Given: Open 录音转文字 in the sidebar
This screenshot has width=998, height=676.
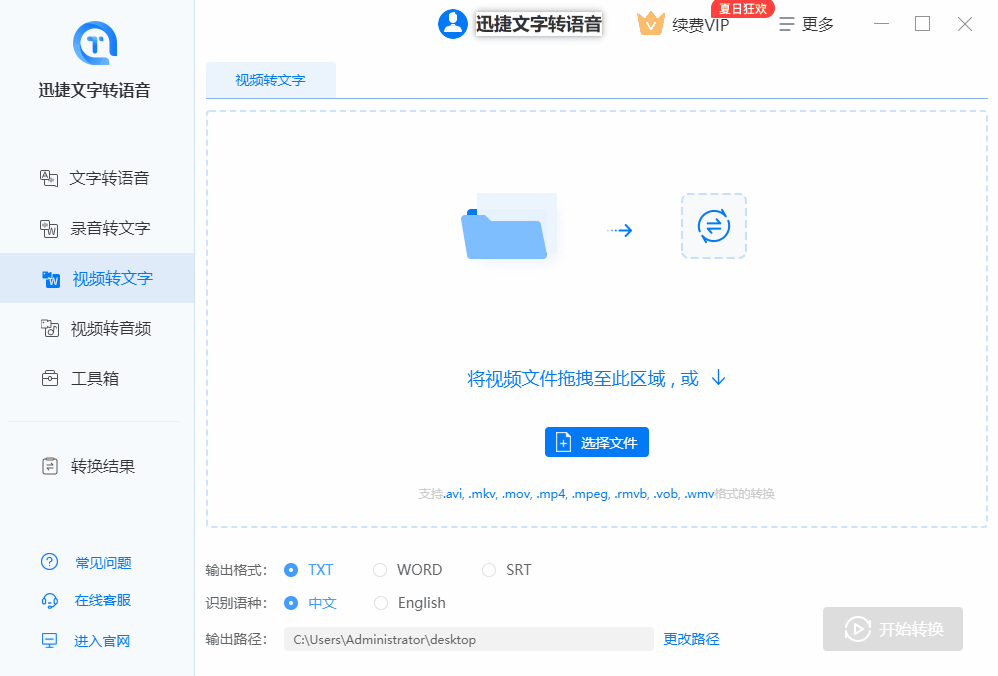Looking at the screenshot, I should pyautogui.click(x=95, y=229).
